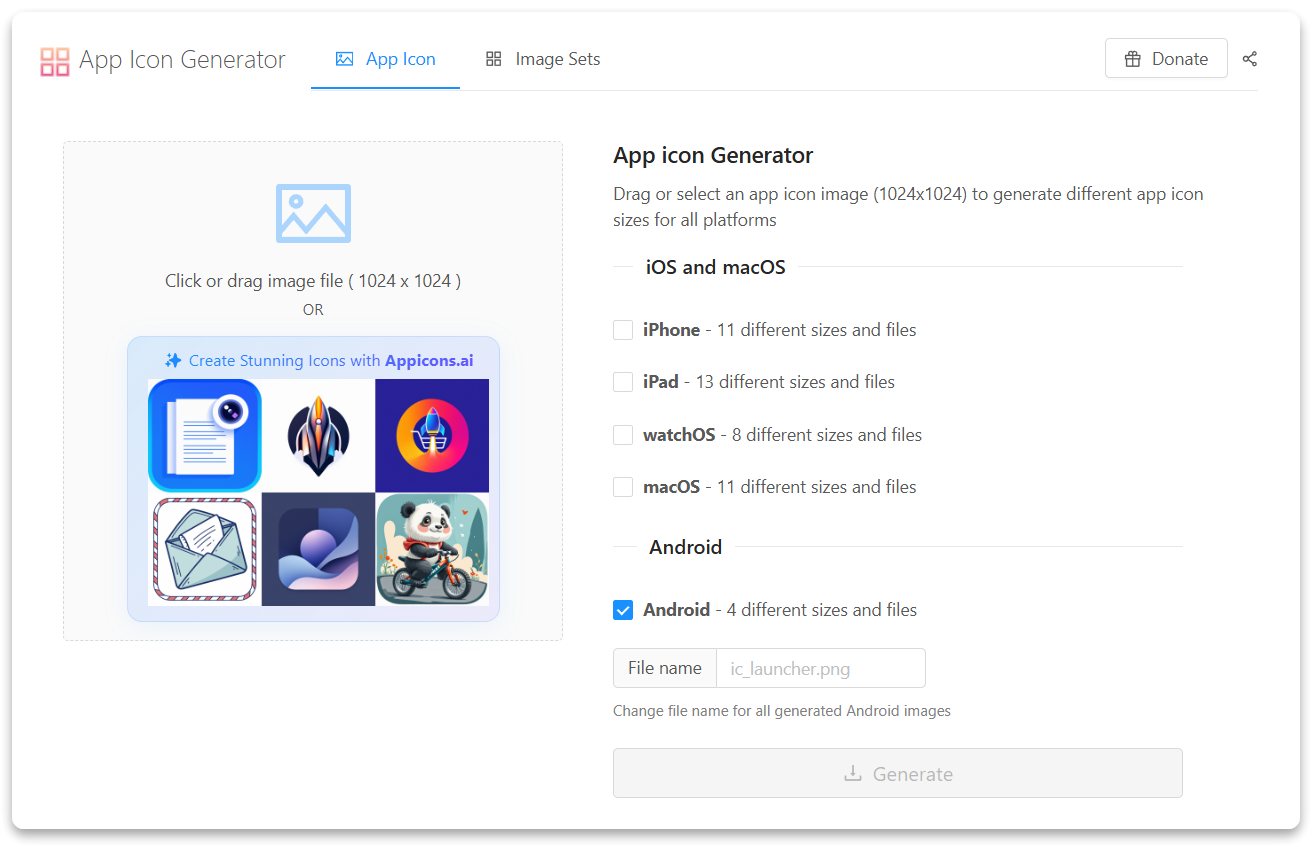The image size is (1312, 847).
Task: Enable the iPad checkbox
Action: coord(623,382)
